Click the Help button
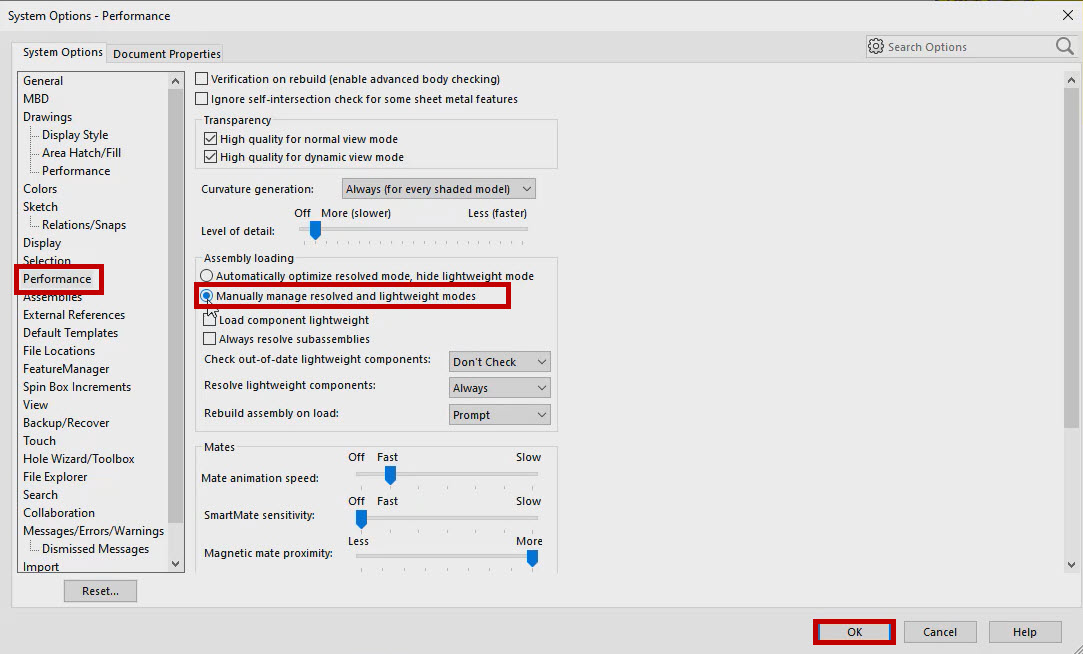1083x654 pixels. 1024,631
